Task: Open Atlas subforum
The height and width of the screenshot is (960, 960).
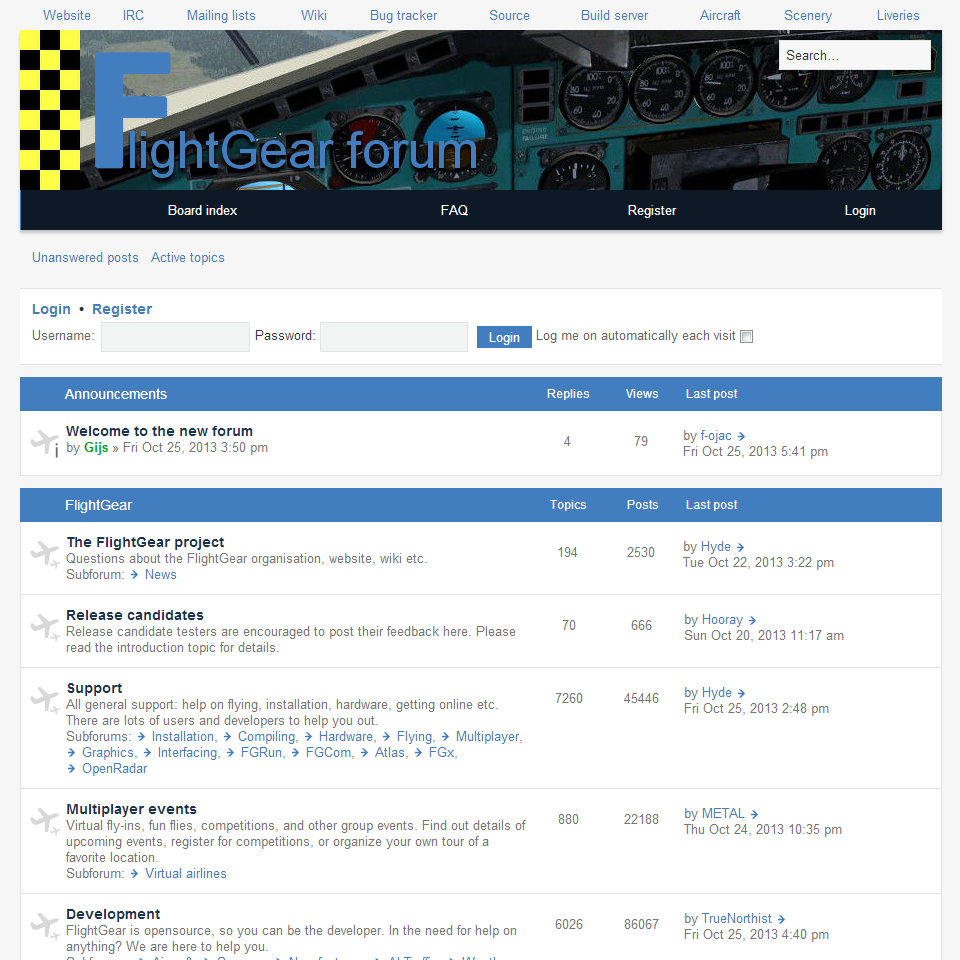Action: click(390, 752)
